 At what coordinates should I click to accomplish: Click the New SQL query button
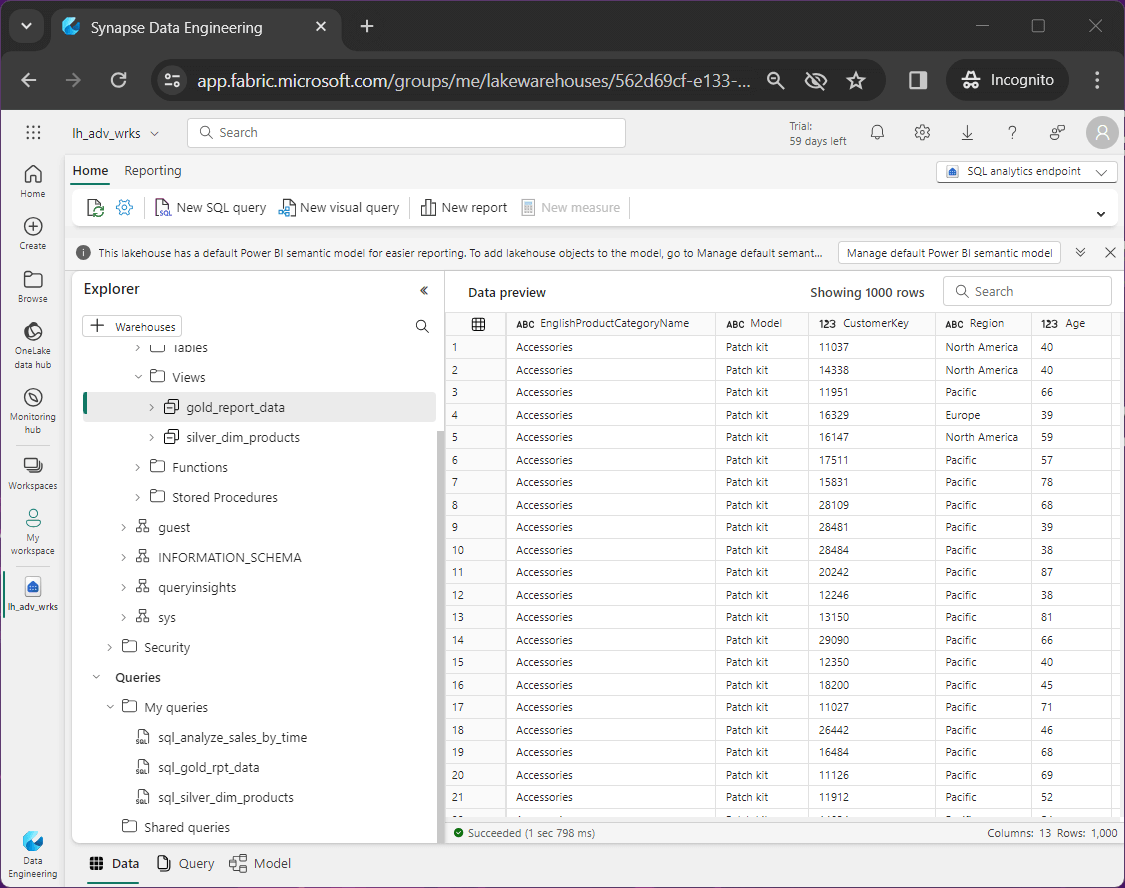coord(210,208)
